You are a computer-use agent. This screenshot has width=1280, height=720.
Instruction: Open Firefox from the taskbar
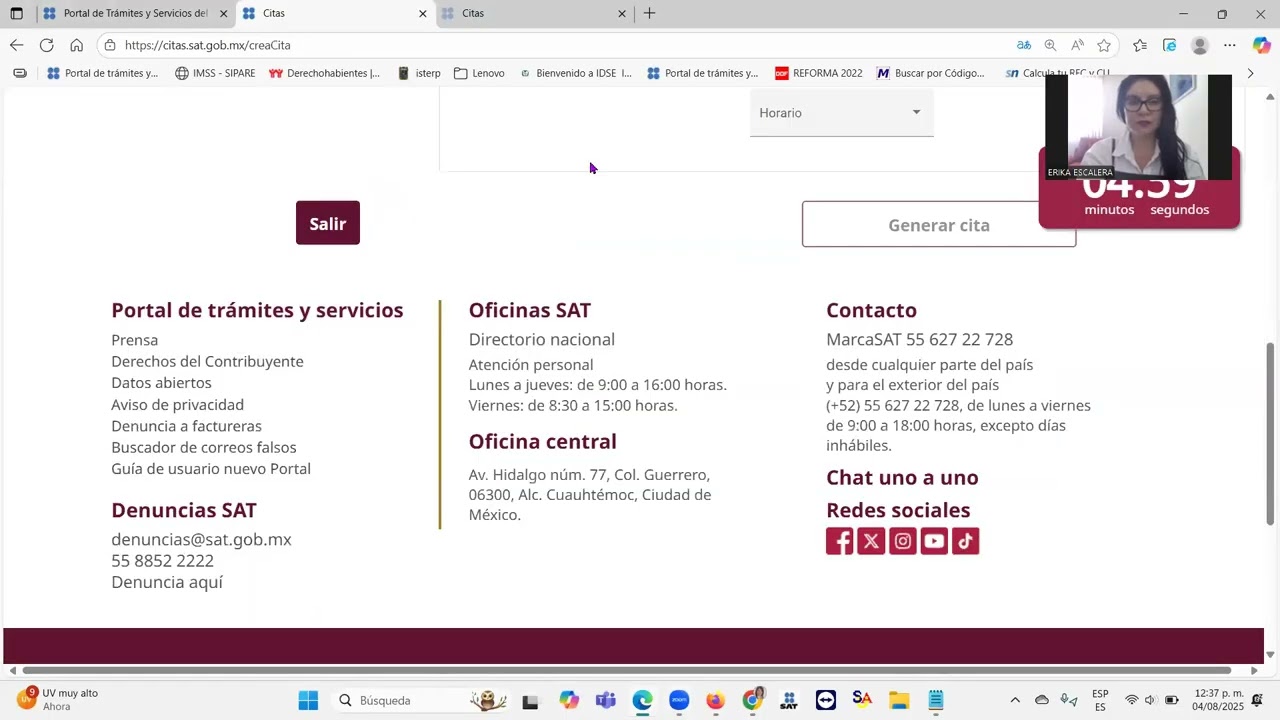click(x=715, y=700)
